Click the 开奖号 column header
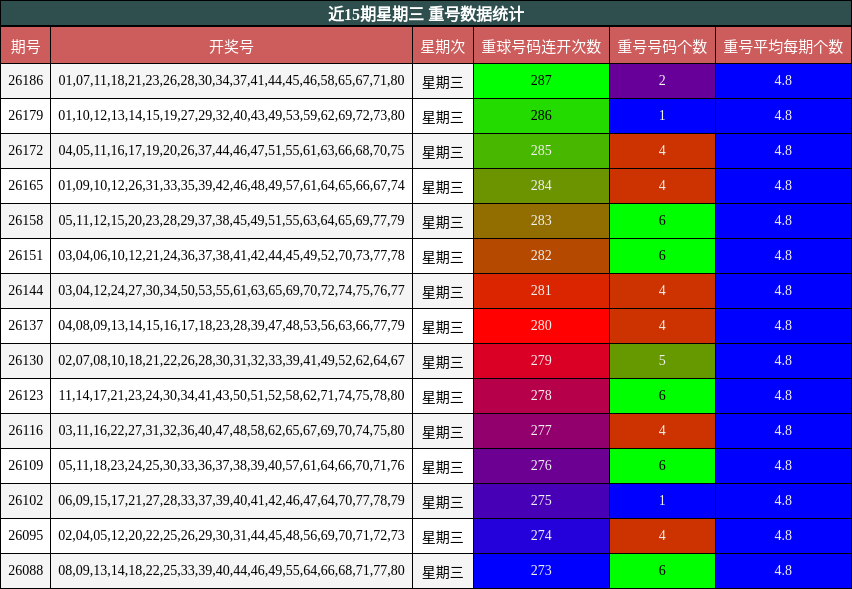This screenshot has width=852, height=589. coord(231,46)
